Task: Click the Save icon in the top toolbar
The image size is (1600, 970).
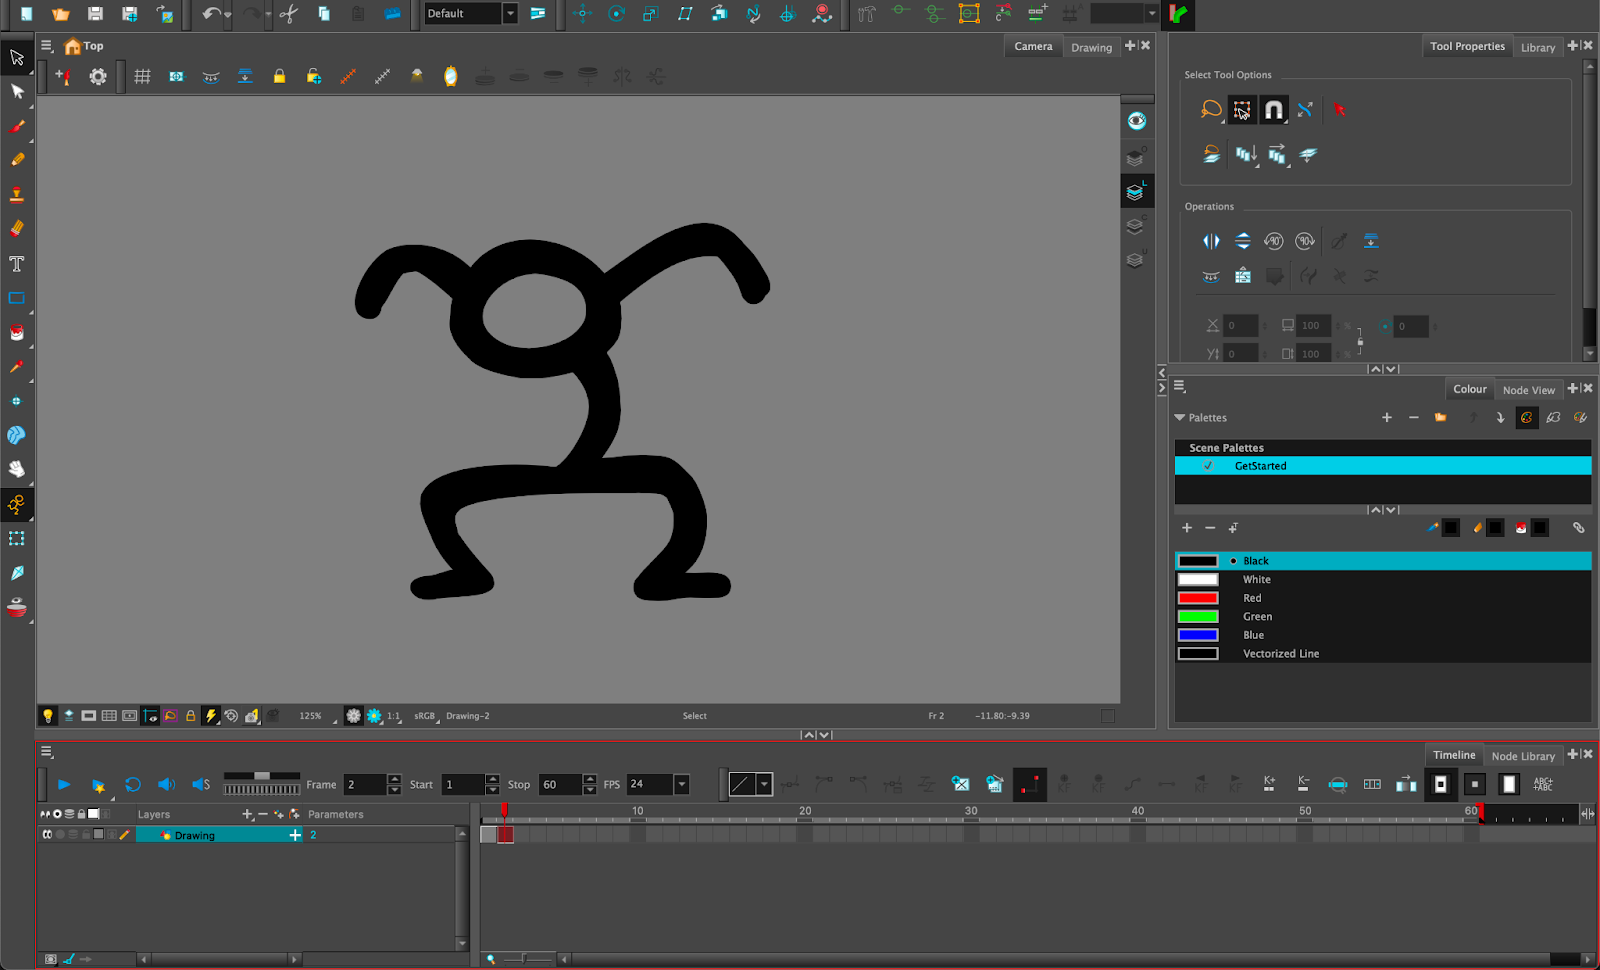Action: (x=95, y=14)
